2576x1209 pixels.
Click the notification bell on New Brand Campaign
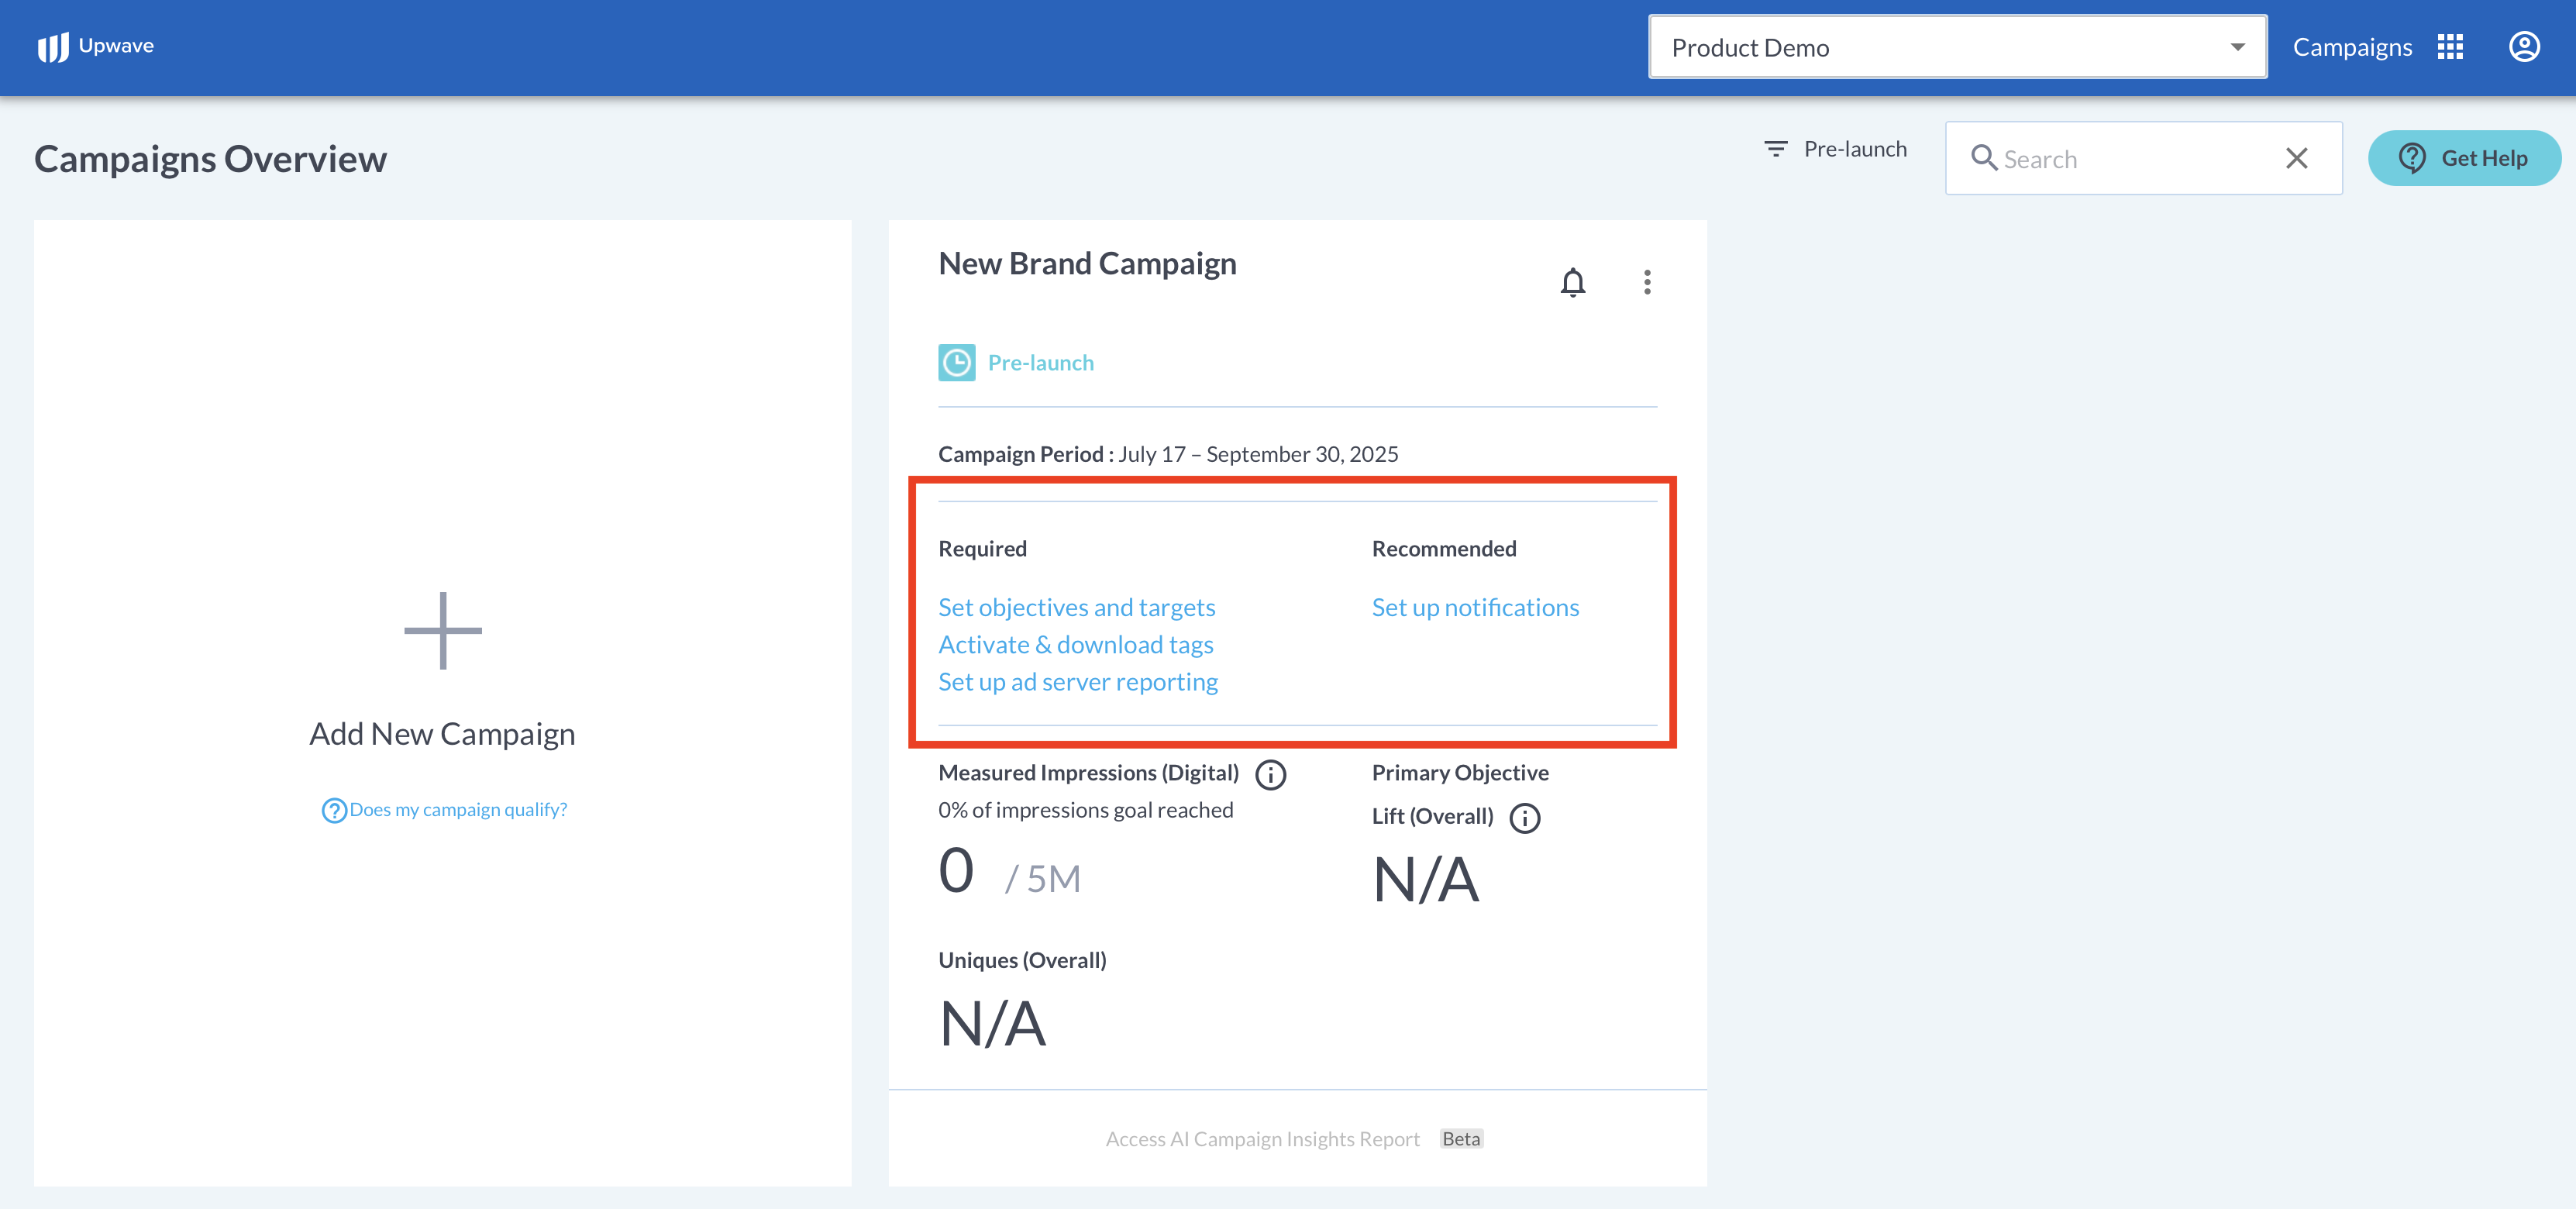pyautogui.click(x=1572, y=282)
